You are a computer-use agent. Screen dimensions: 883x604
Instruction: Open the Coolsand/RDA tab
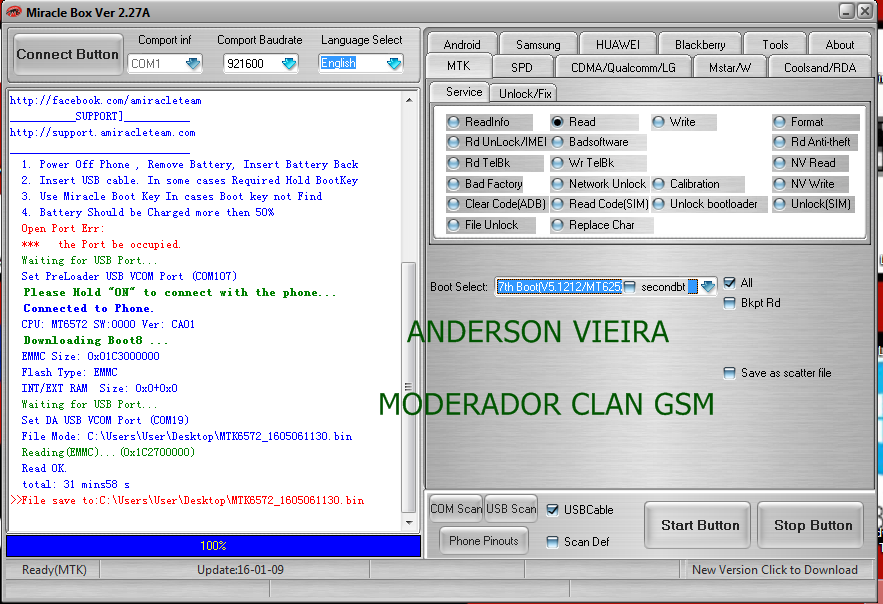point(820,68)
